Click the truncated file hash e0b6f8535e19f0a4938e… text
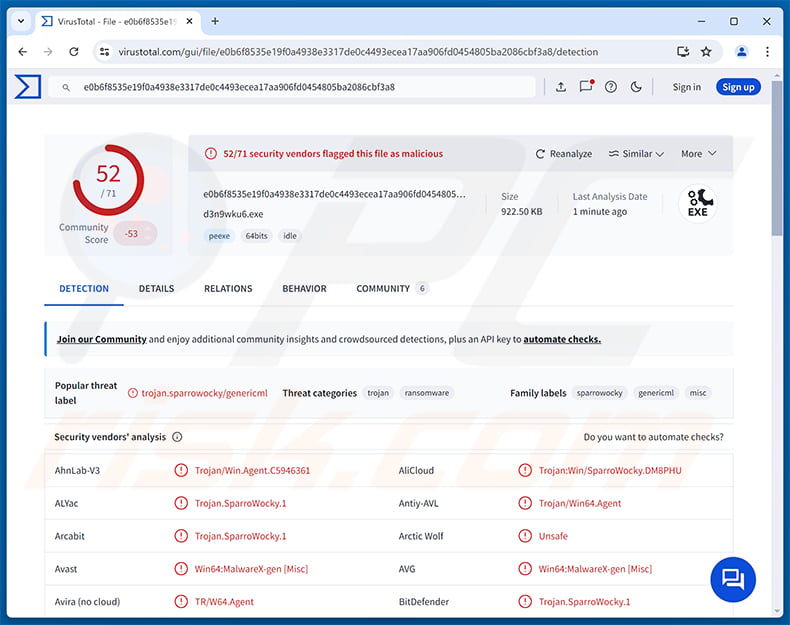Viewport: 790px width, 625px height. click(x=335, y=194)
